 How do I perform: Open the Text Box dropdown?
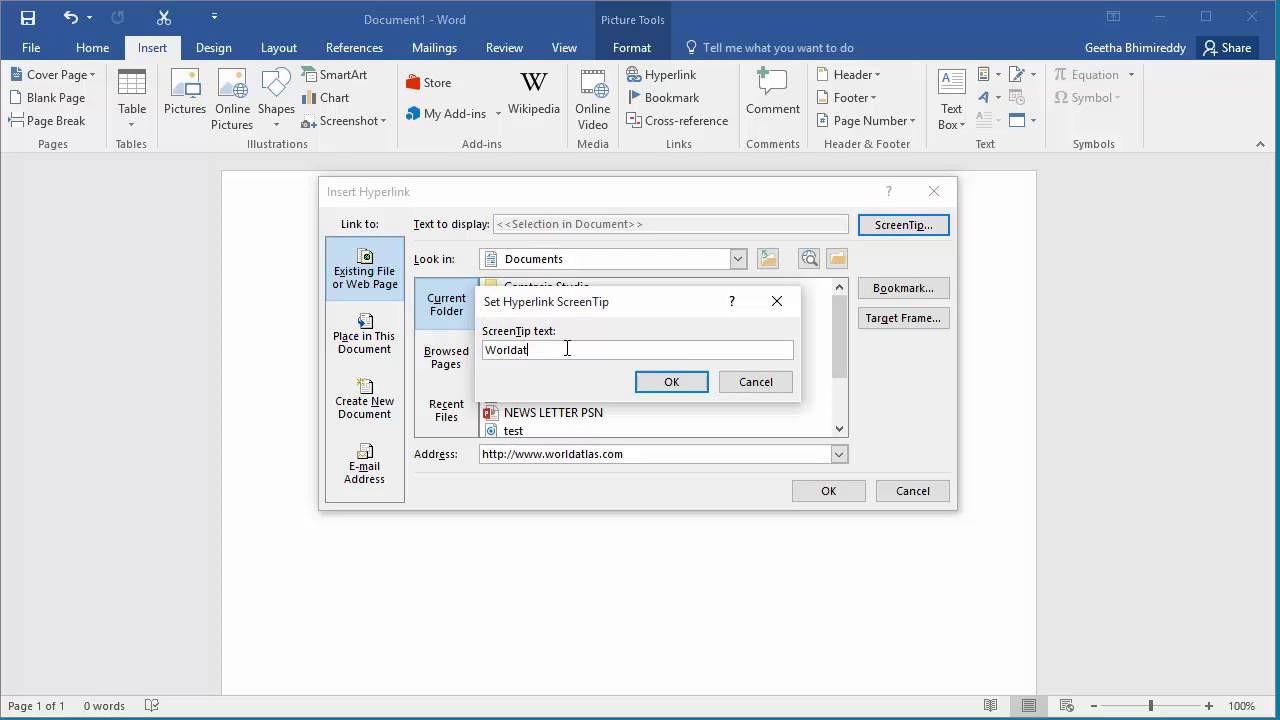pos(951,99)
